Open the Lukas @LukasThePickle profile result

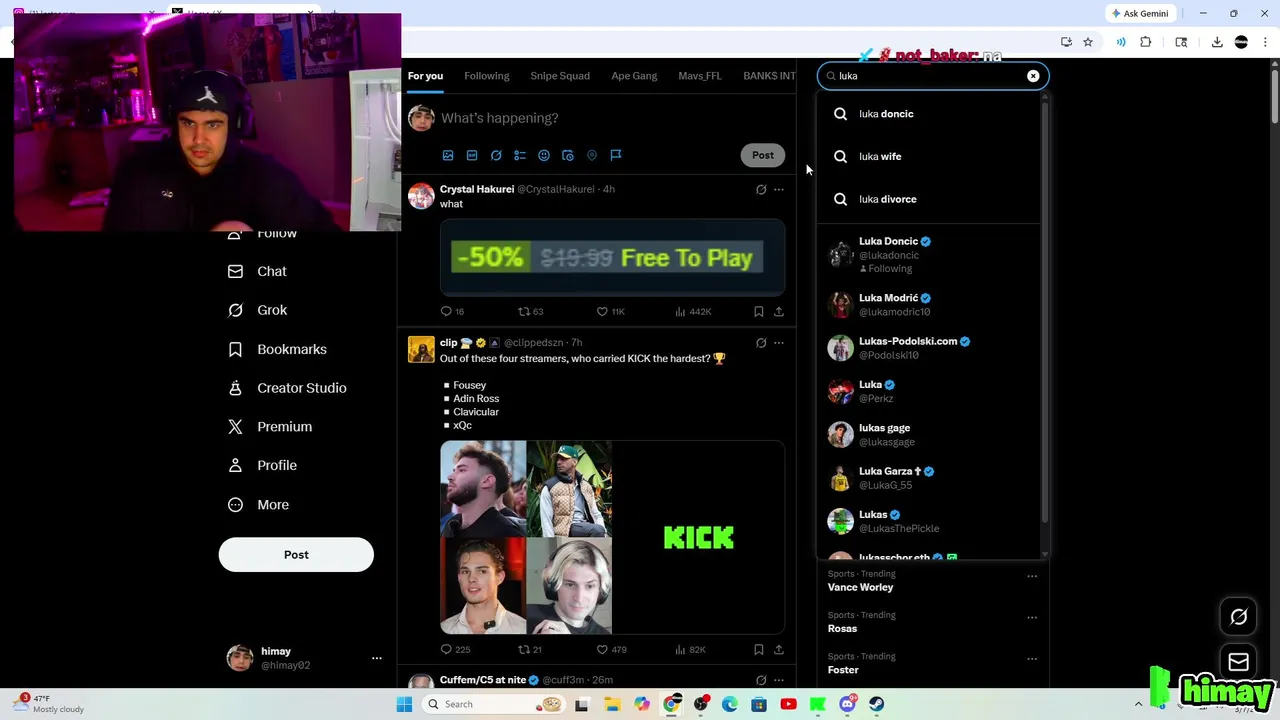pyautogui.click(x=930, y=521)
